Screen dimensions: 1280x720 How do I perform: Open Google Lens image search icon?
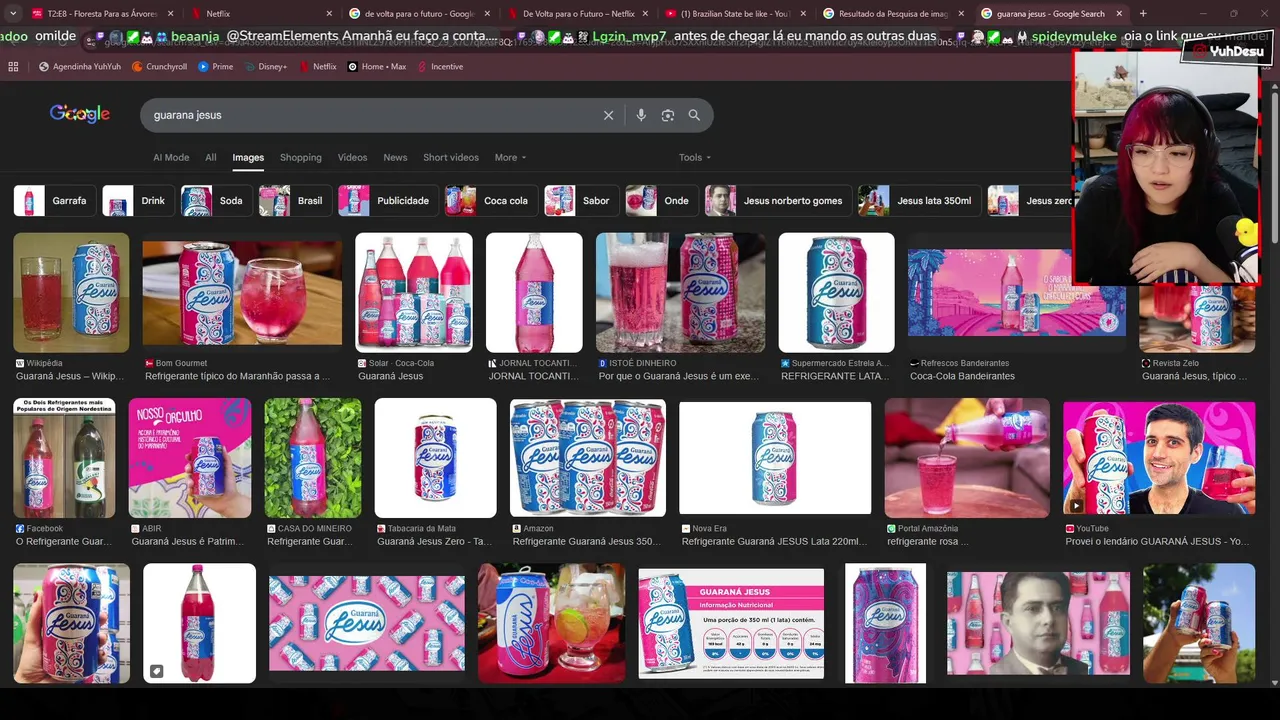(668, 115)
